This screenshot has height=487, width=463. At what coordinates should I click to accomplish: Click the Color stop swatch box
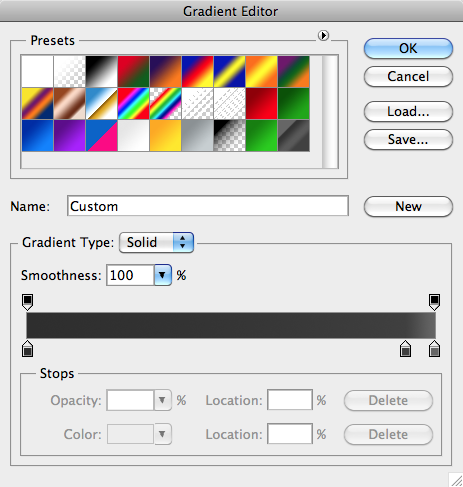click(130, 434)
